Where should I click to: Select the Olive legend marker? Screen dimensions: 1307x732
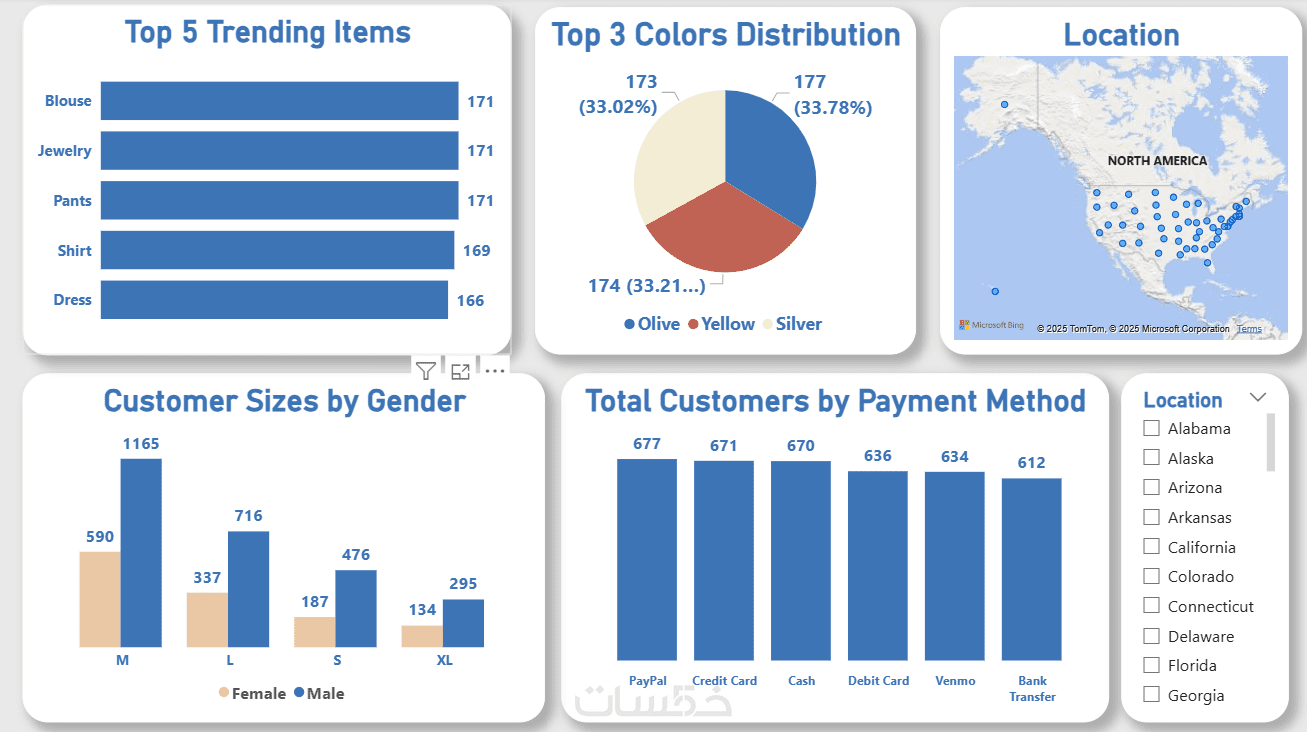[x=629, y=324]
